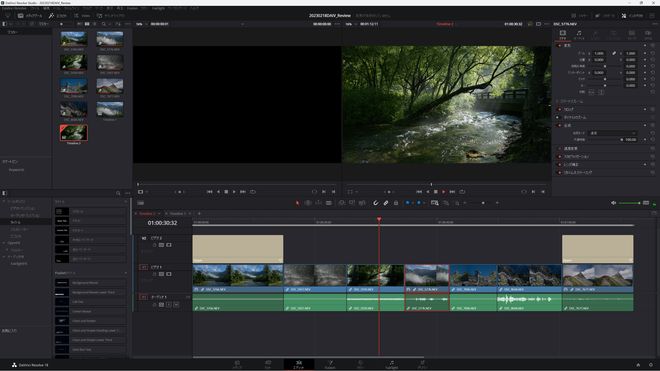Viewport: 660px width, 371px height.
Task: Open the composite mode dropdown
Action: click(612, 133)
